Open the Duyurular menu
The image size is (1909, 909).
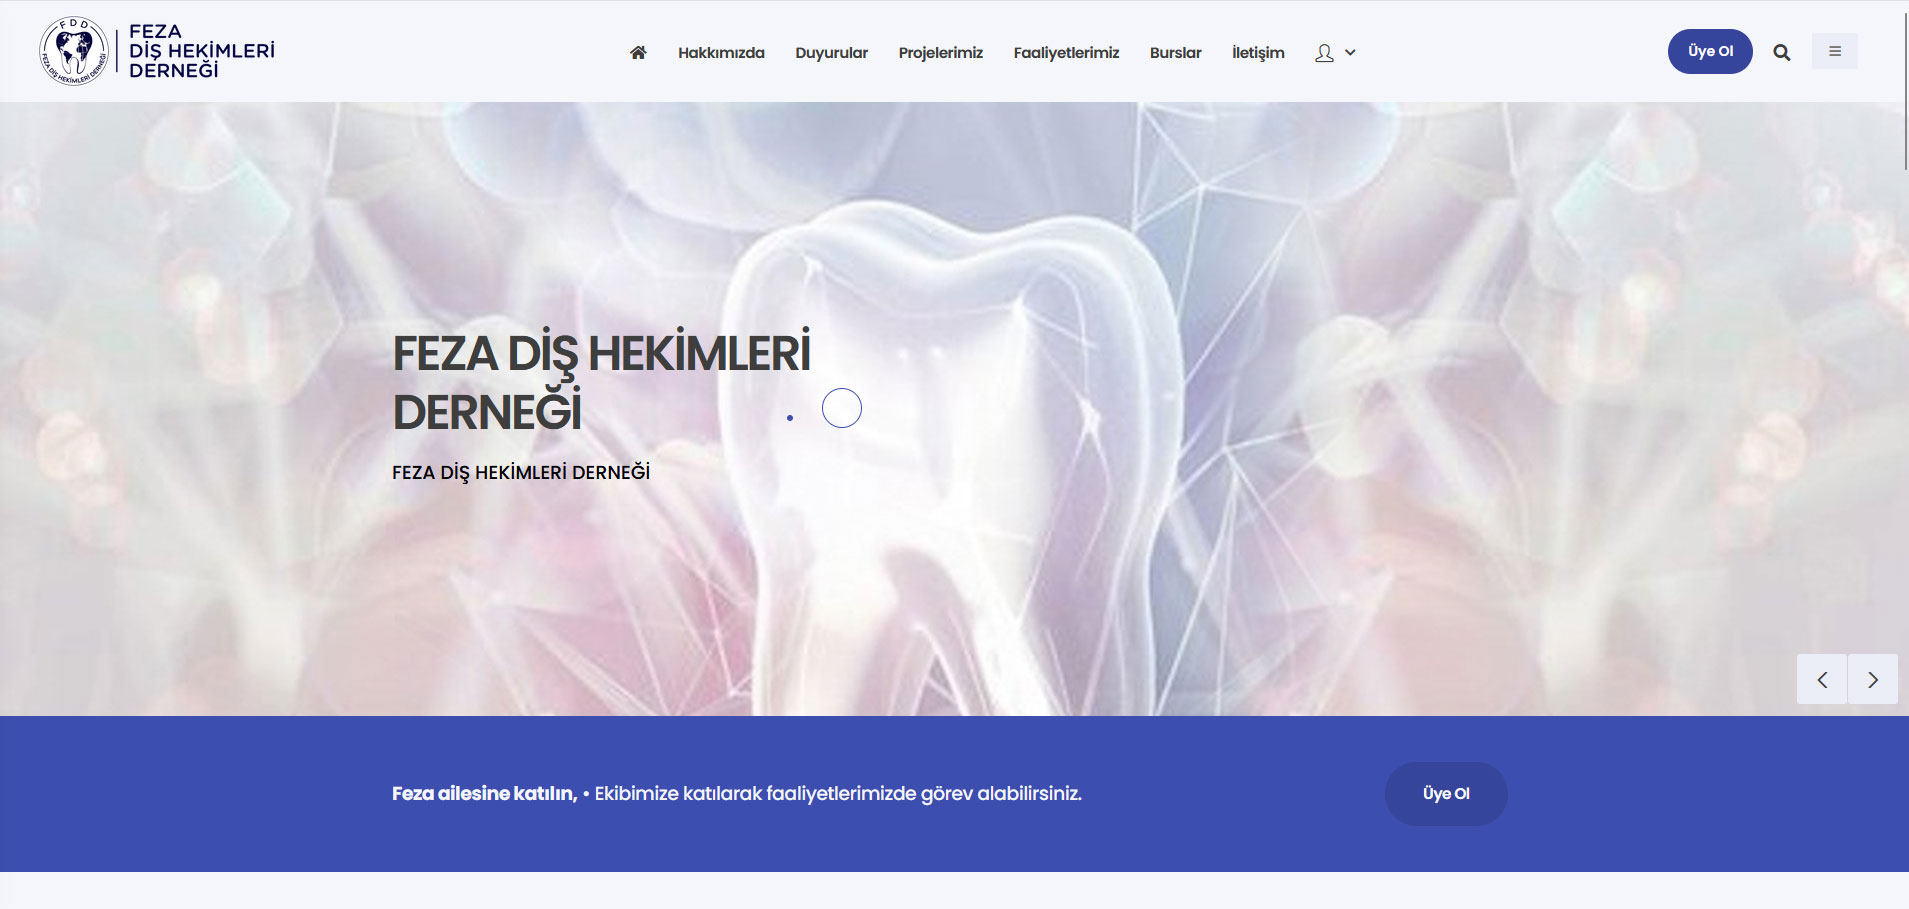click(x=831, y=53)
